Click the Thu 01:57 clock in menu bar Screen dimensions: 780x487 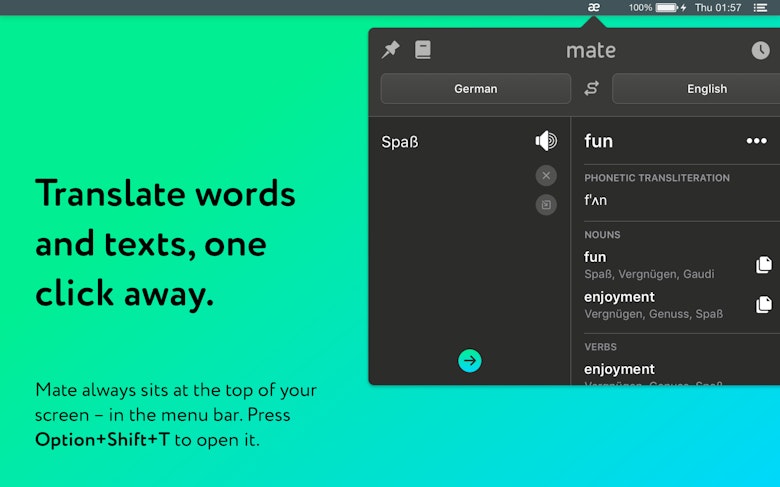(718, 7)
